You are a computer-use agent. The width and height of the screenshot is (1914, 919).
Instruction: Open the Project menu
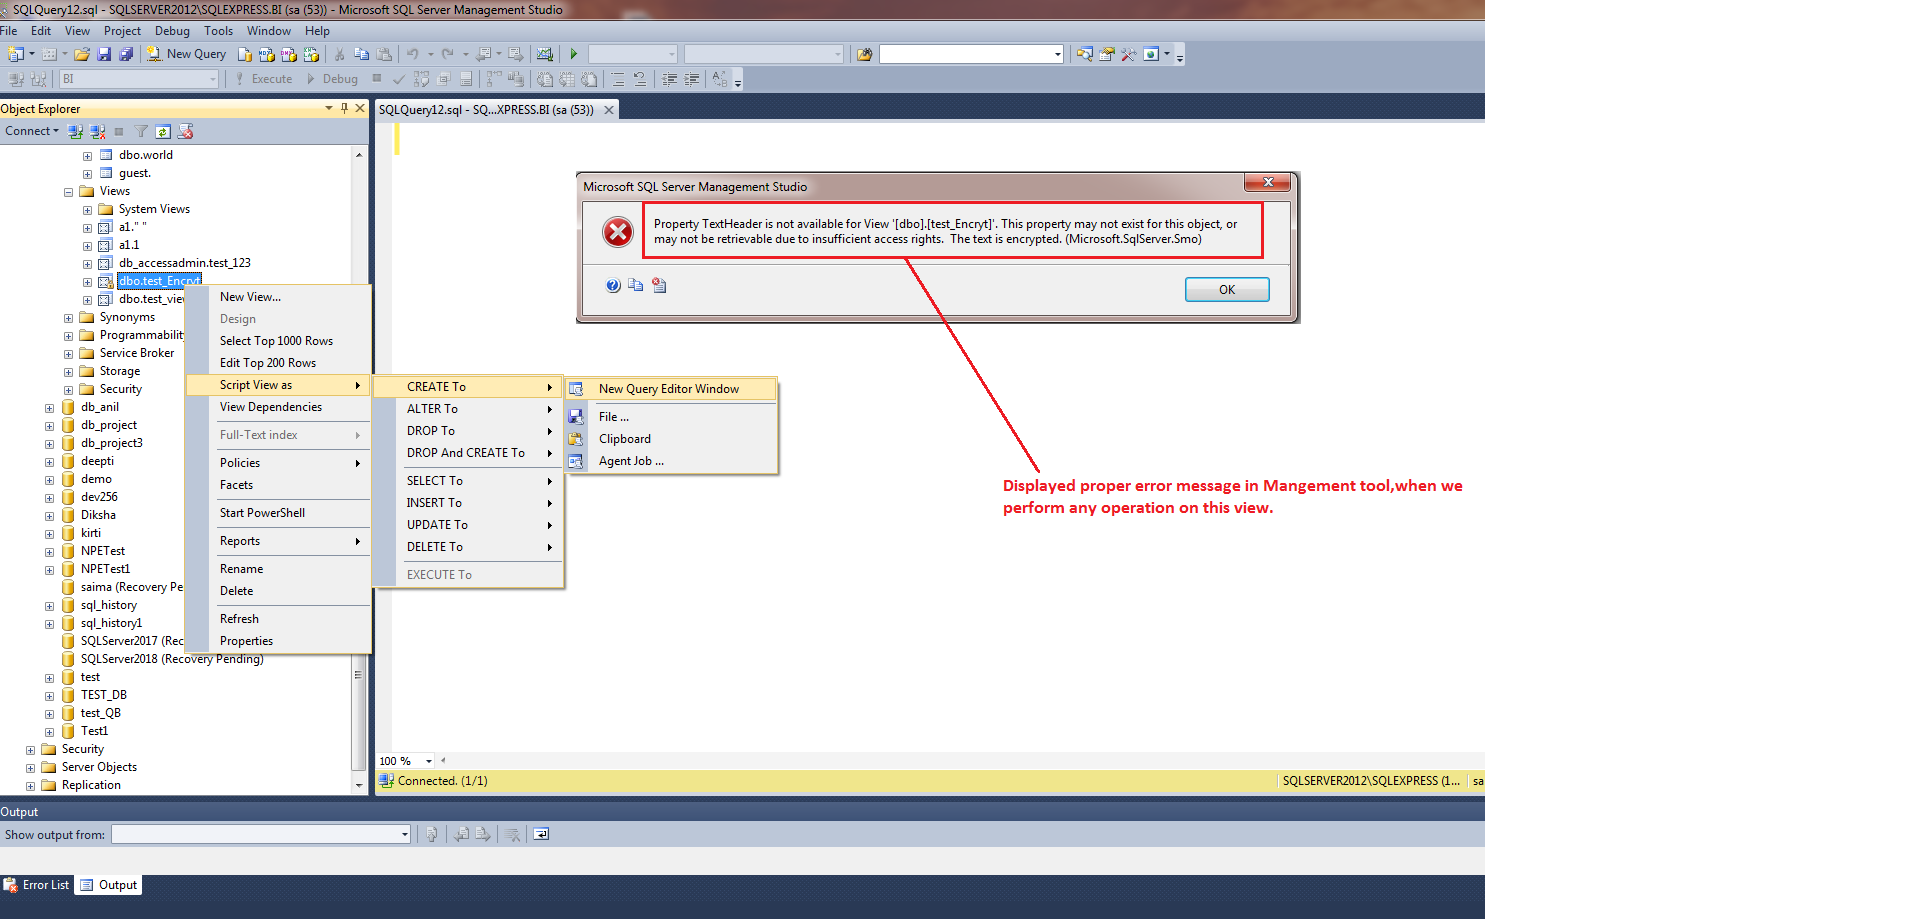(x=122, y=31)
